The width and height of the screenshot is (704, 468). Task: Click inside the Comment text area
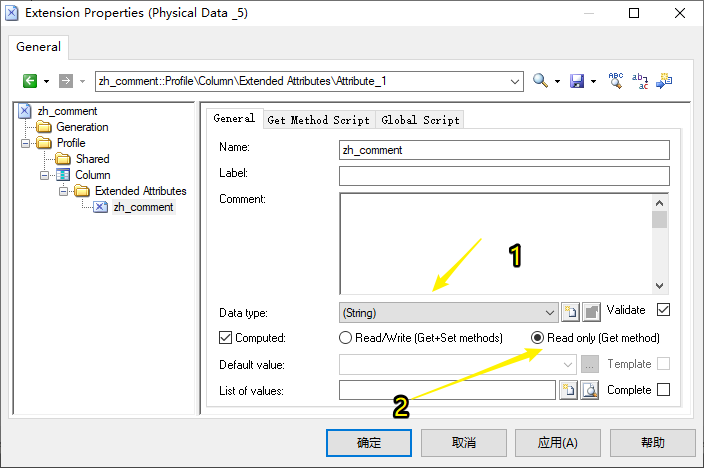click(x=496, y=244)
